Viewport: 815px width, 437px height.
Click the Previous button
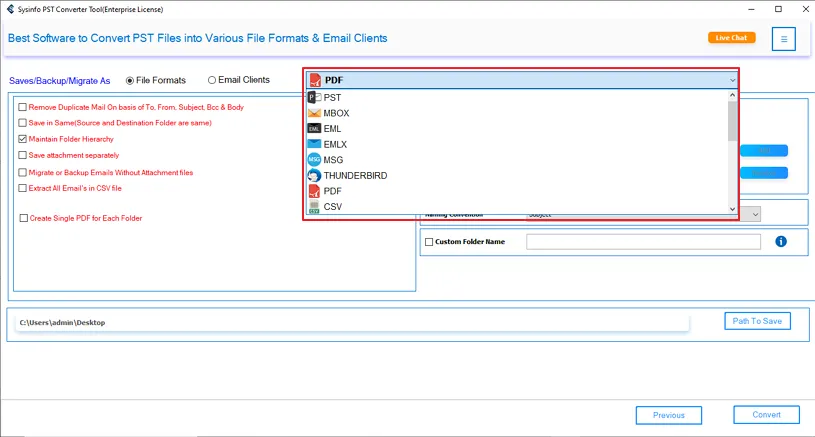pyautogui.click(x=668, y=415)
